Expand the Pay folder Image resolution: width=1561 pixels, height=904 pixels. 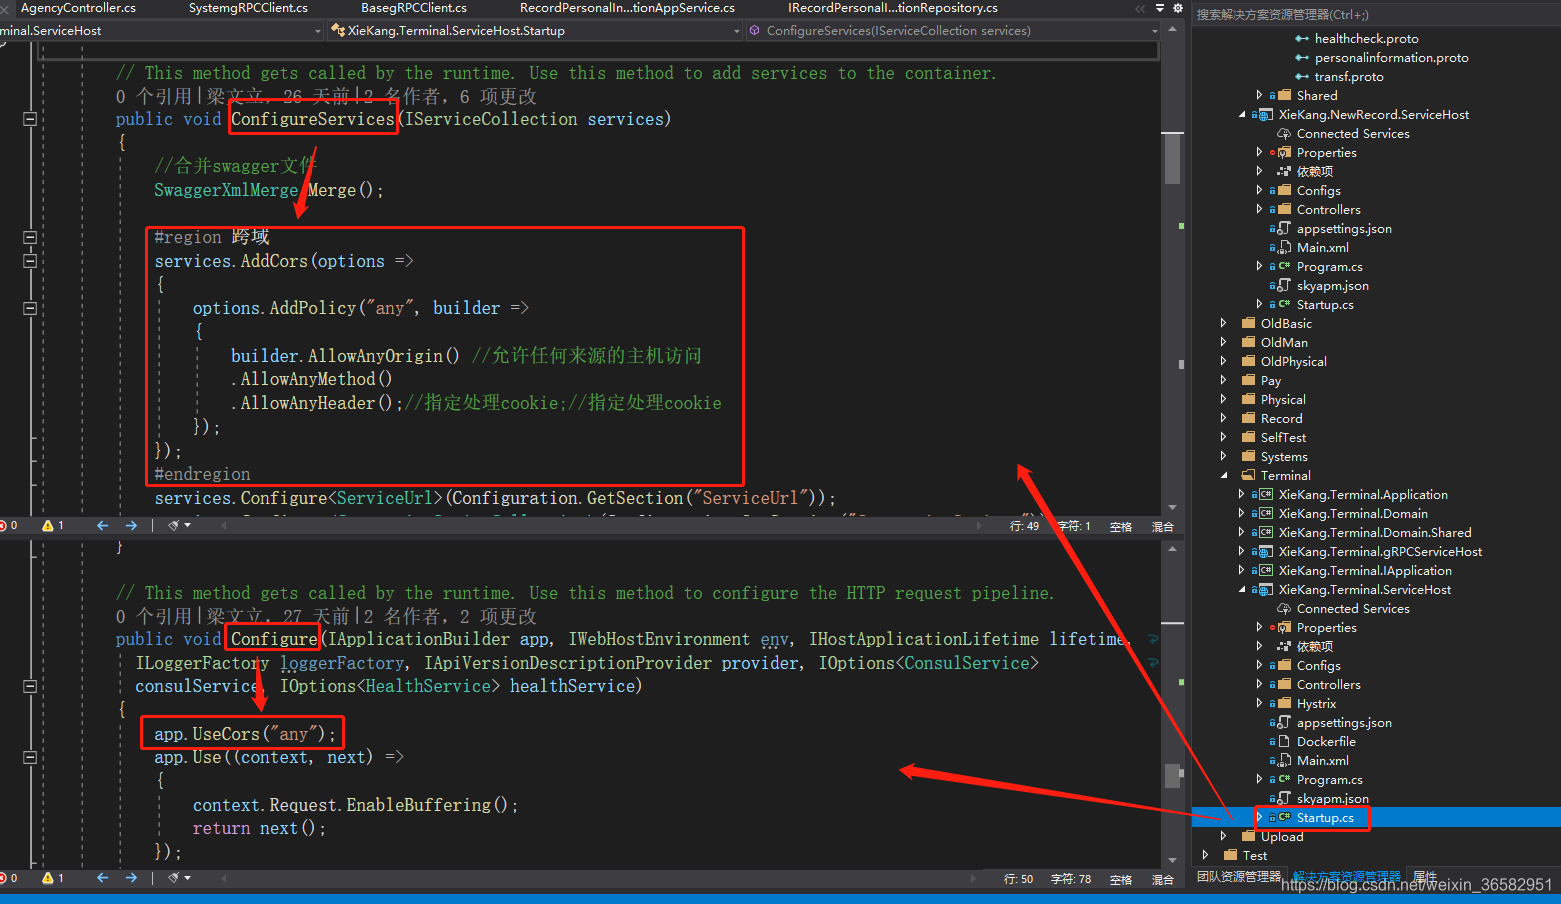pos(1223,381)
